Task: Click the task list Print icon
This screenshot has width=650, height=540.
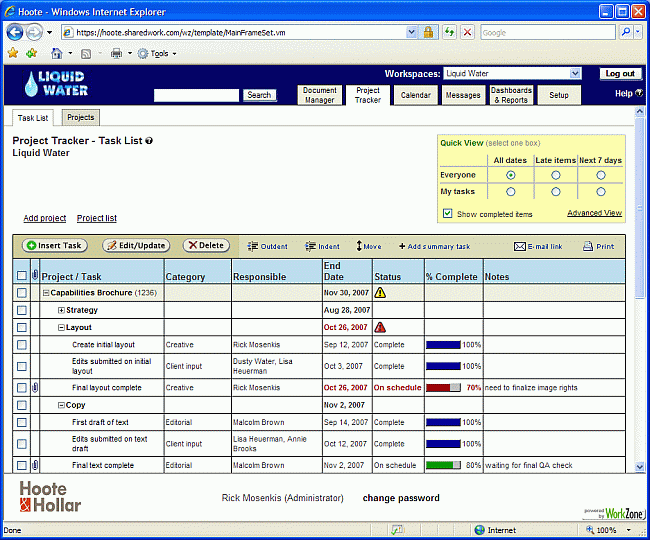Action: click(588, 246)
